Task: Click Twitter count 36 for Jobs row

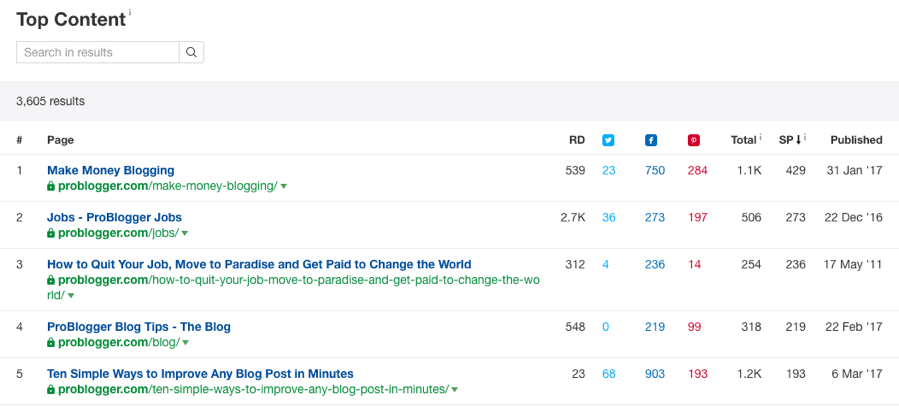Action: coord(608,217)
